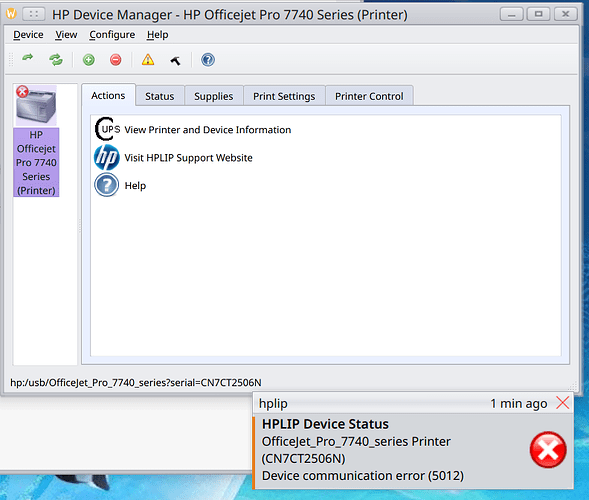Dismiss the hplip notification with red X

[x=562, y=403]
